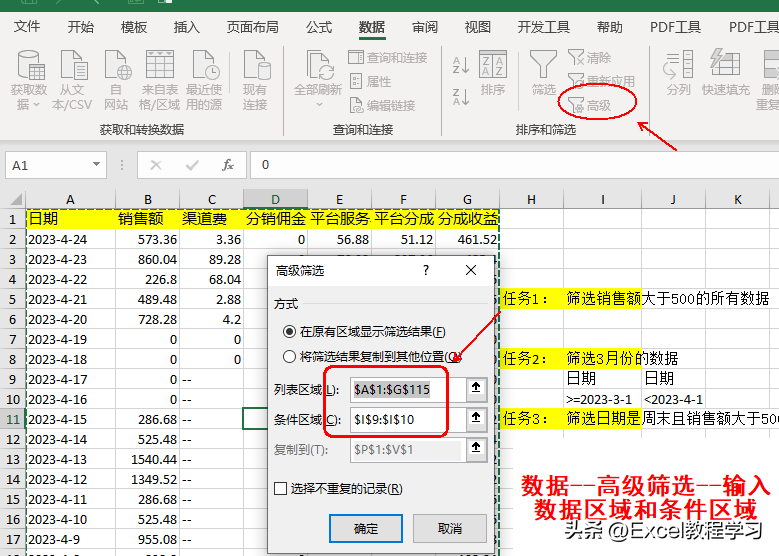
Task: Click the A-Z ascending sort icon
Action: [x=461, y=65]
